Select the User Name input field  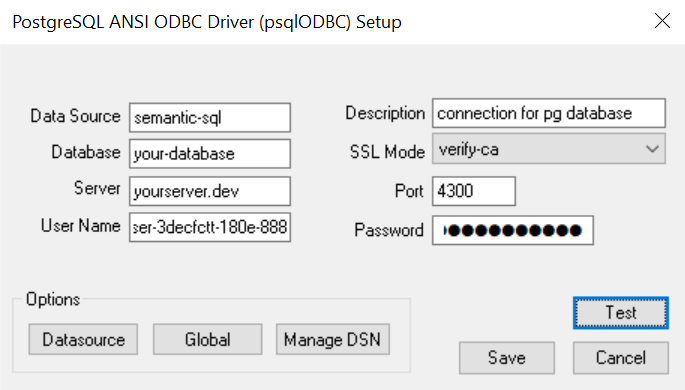pos(210,227)
